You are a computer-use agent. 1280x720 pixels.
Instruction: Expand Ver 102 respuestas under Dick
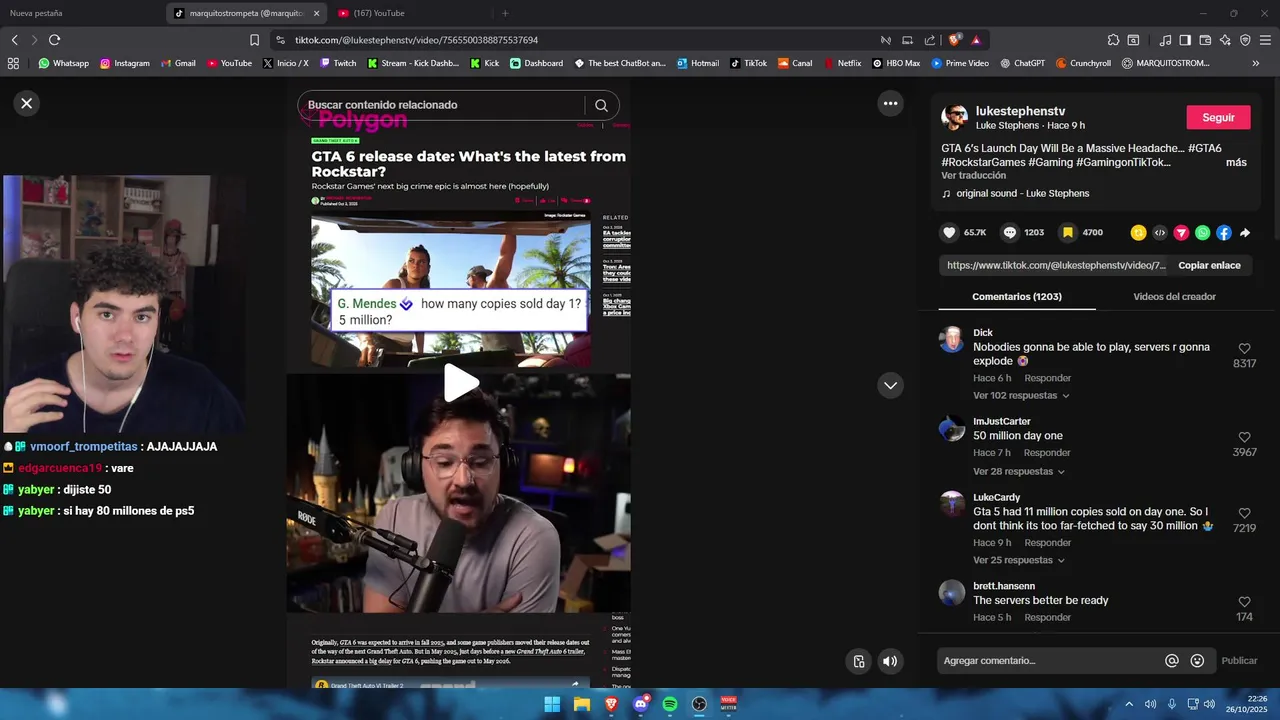(x=1021, y=395)
